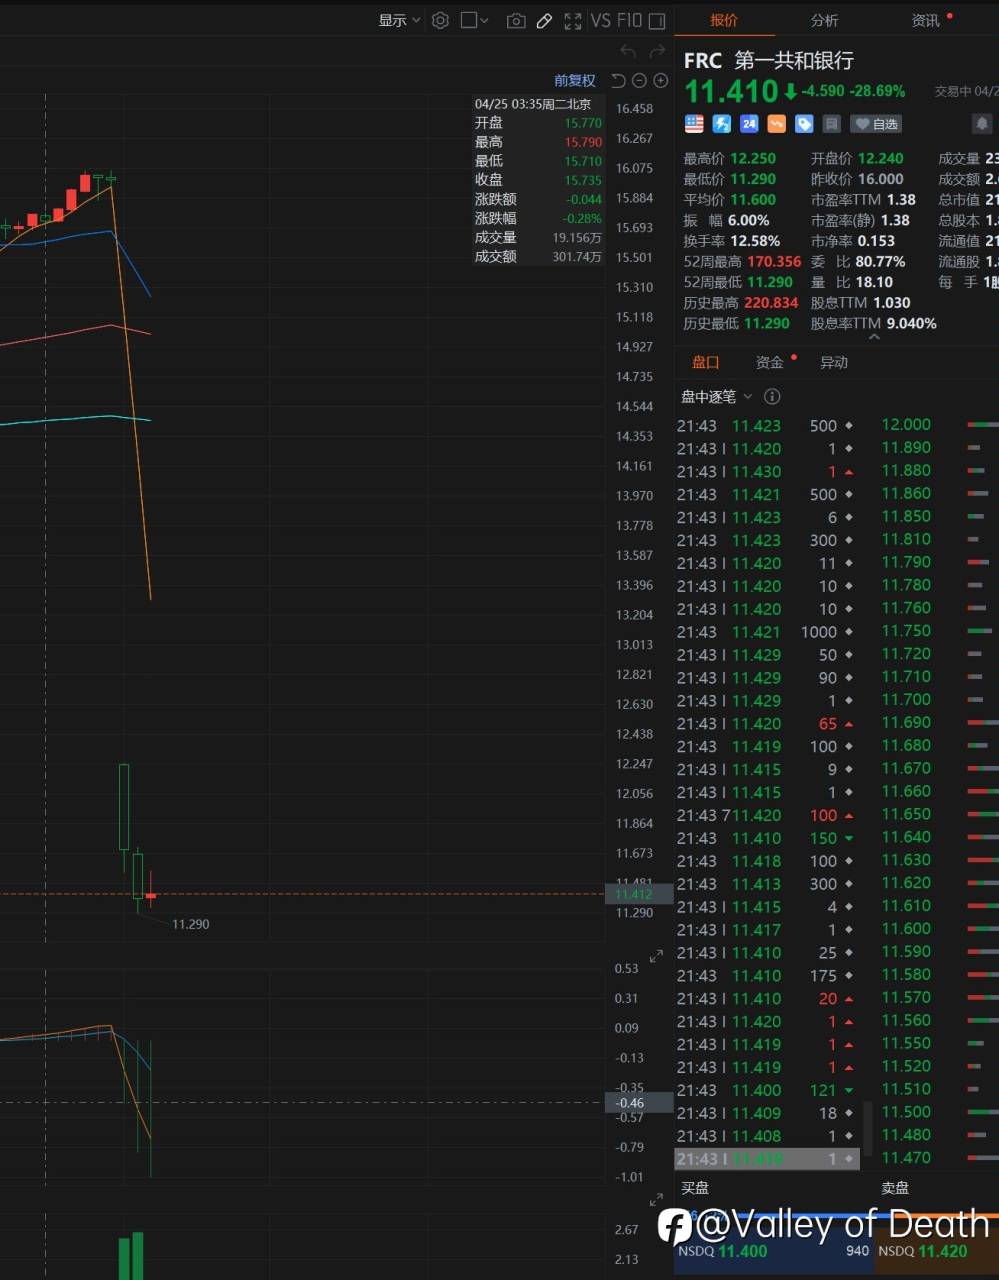Open F10 company info

(x=629, y=20)
